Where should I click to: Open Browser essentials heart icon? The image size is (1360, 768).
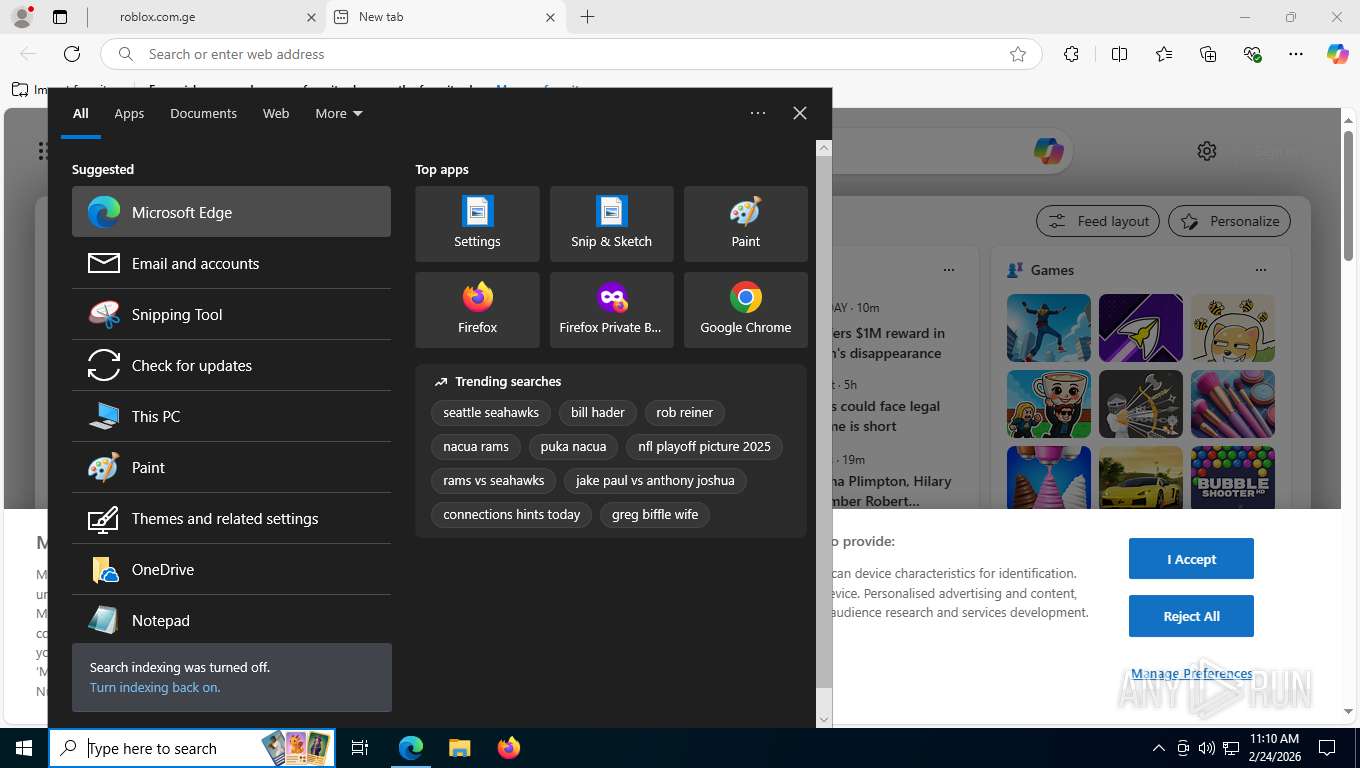pyautogui.click(x=1252, y=54)
